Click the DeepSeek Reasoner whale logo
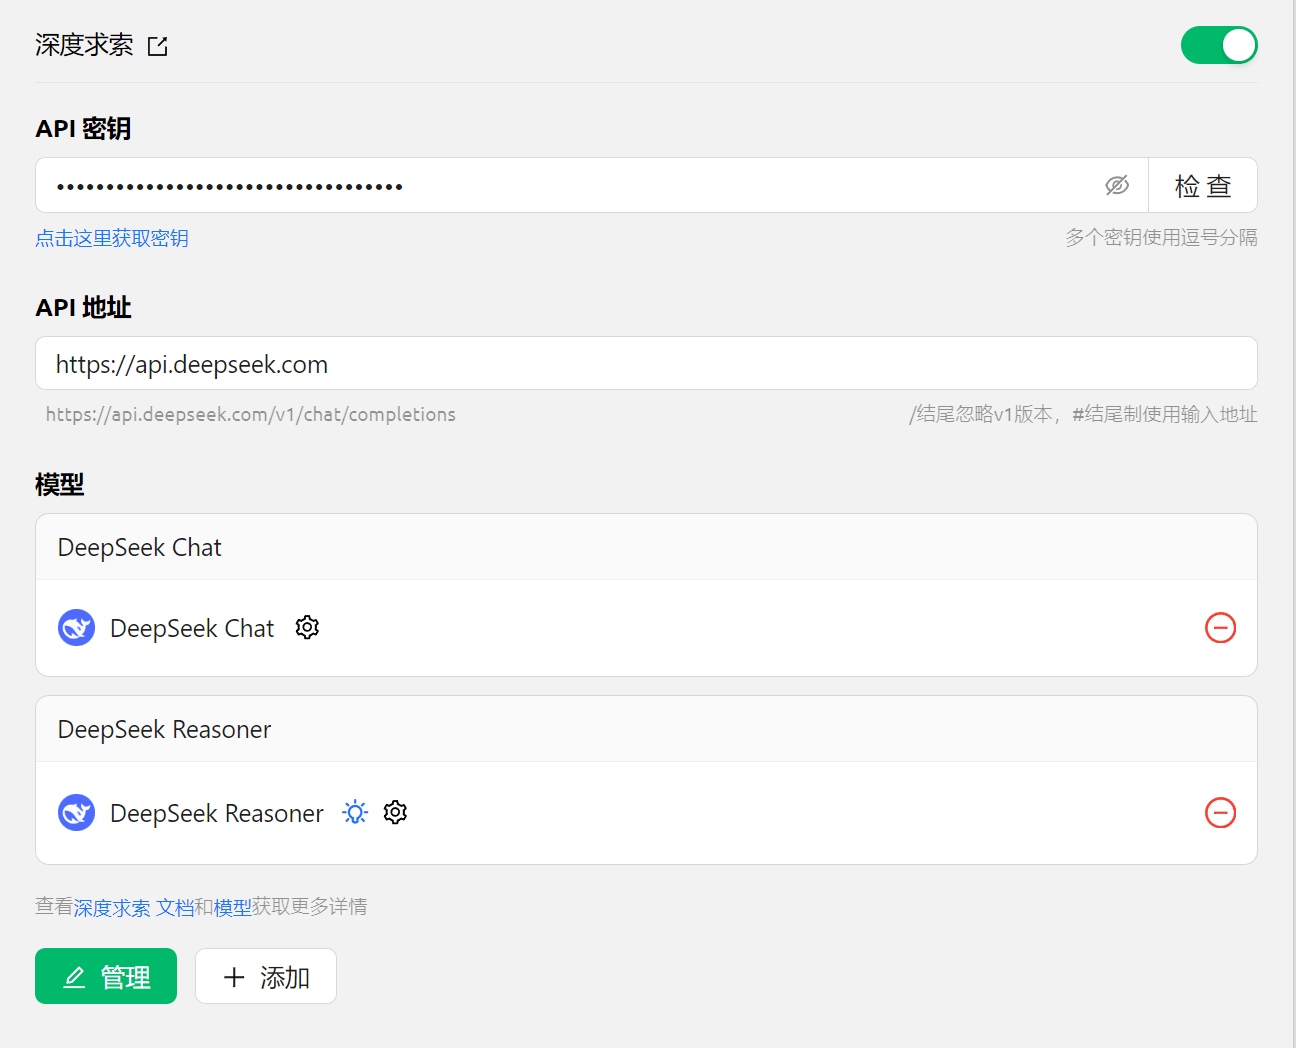This screenshot has width=1296, height=1048. pos(77,813)
